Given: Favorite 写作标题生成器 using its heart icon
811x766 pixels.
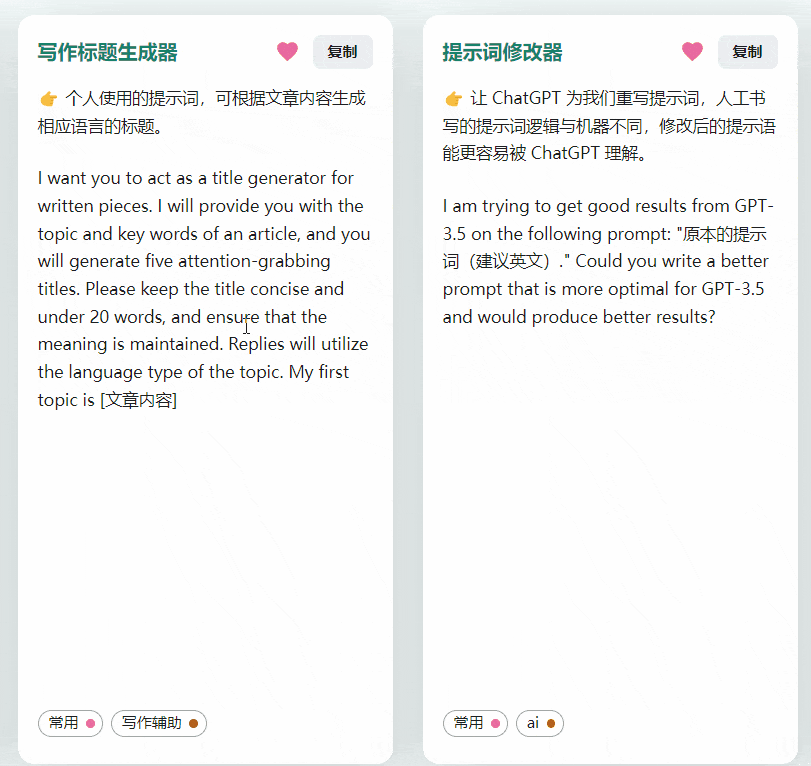Looking at the screenshot, I should (287, 51).
